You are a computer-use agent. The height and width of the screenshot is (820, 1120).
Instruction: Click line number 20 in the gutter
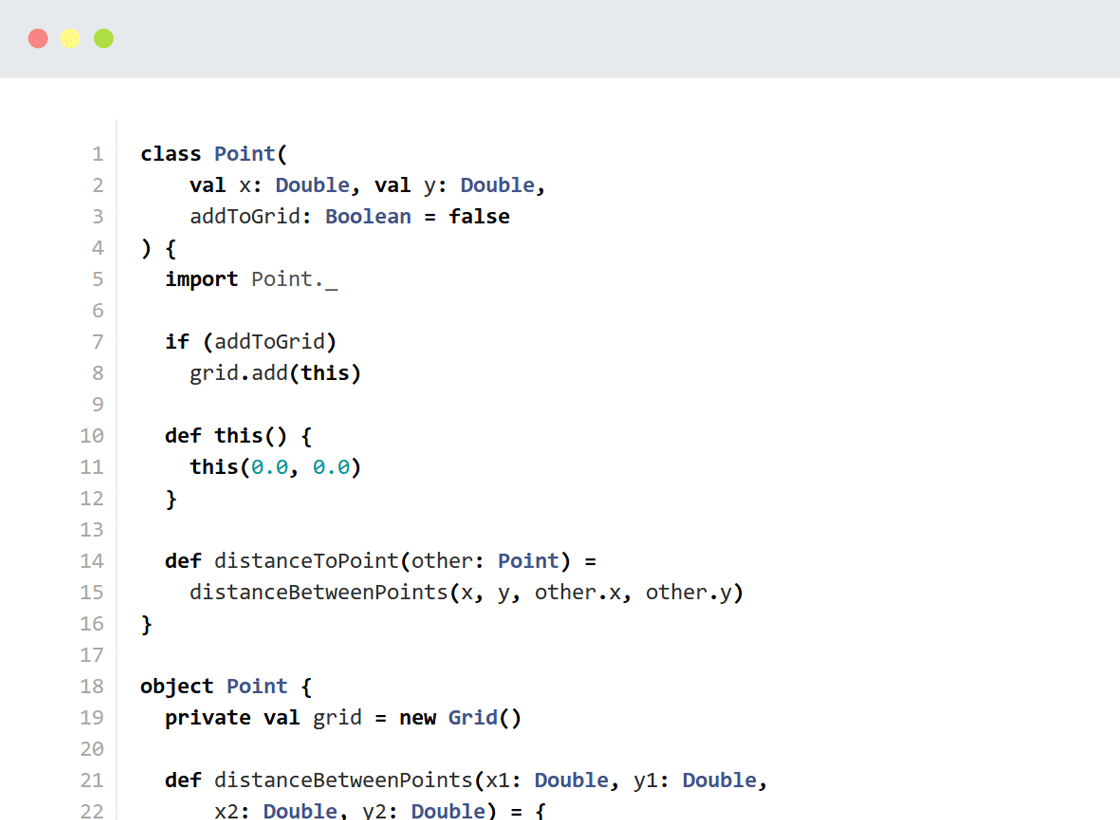[x=92, y=749]
